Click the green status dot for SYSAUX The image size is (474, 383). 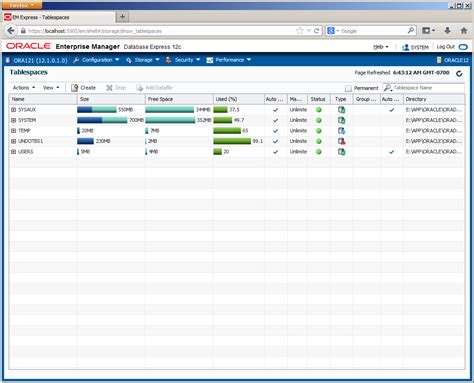[319, 110]
